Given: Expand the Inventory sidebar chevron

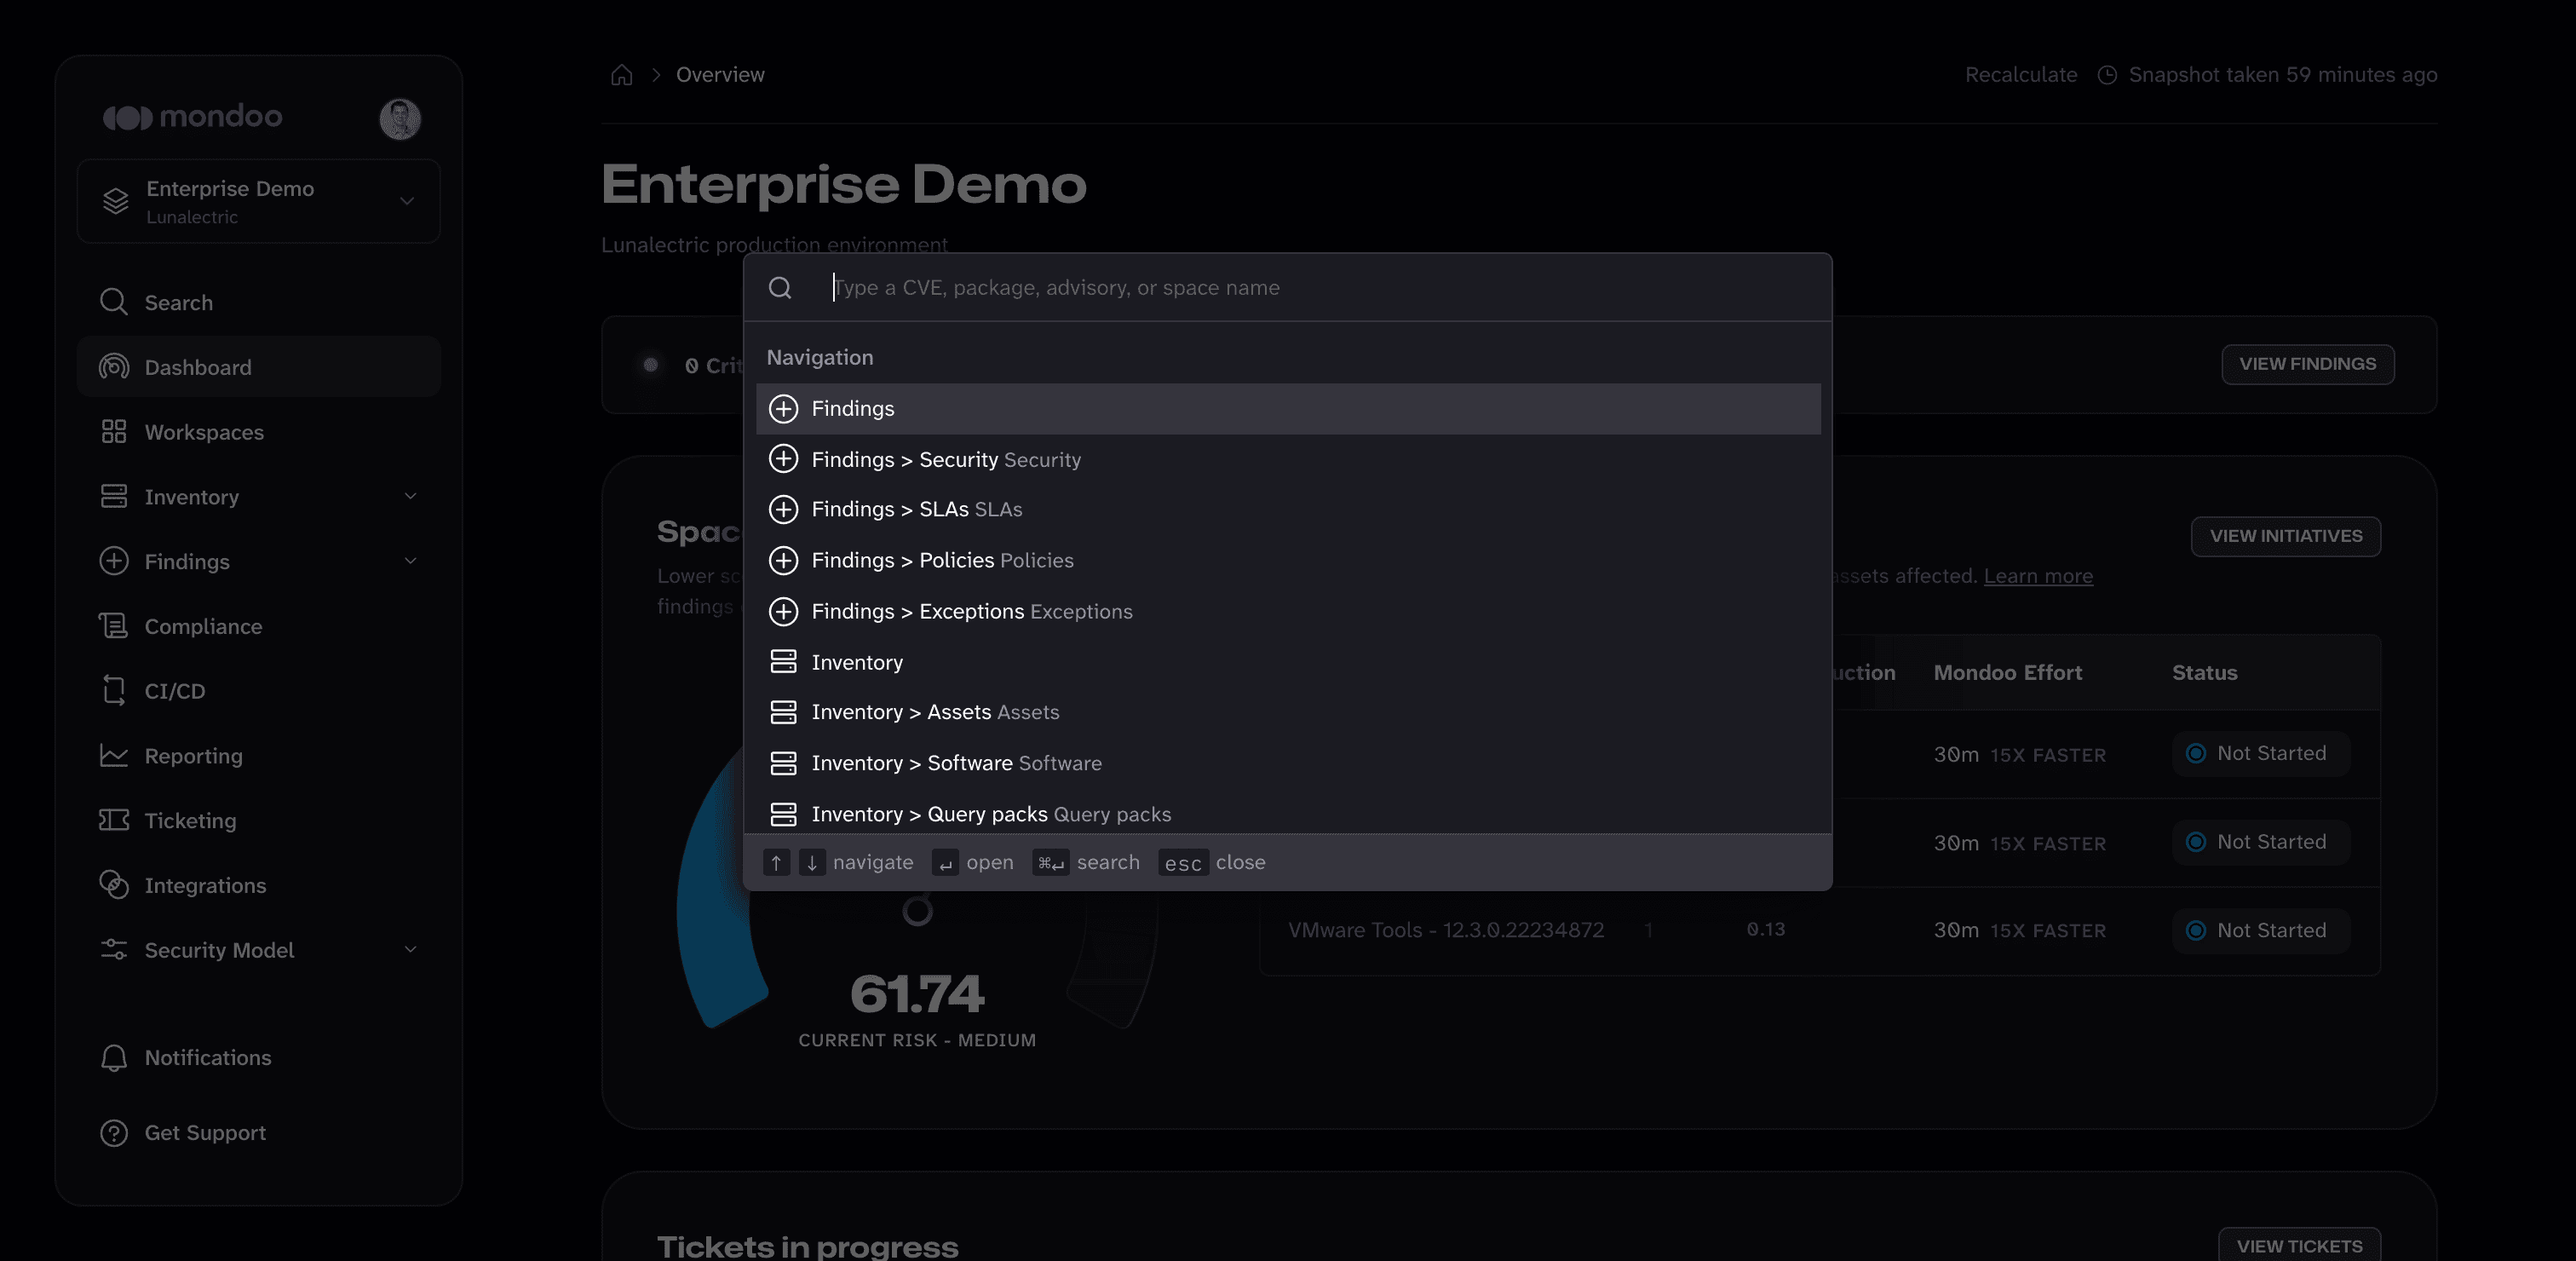Looking at the screenshot, I should (410, 496).
